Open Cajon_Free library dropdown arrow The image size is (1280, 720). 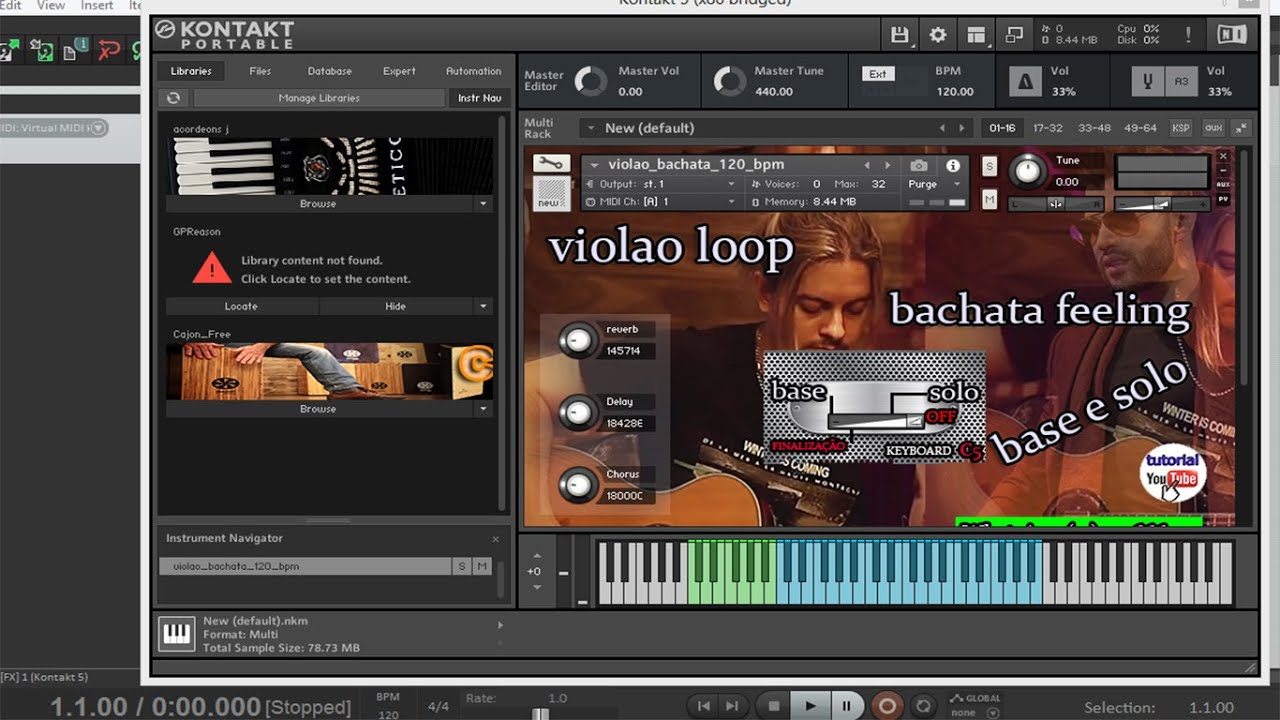coord(483,409)
